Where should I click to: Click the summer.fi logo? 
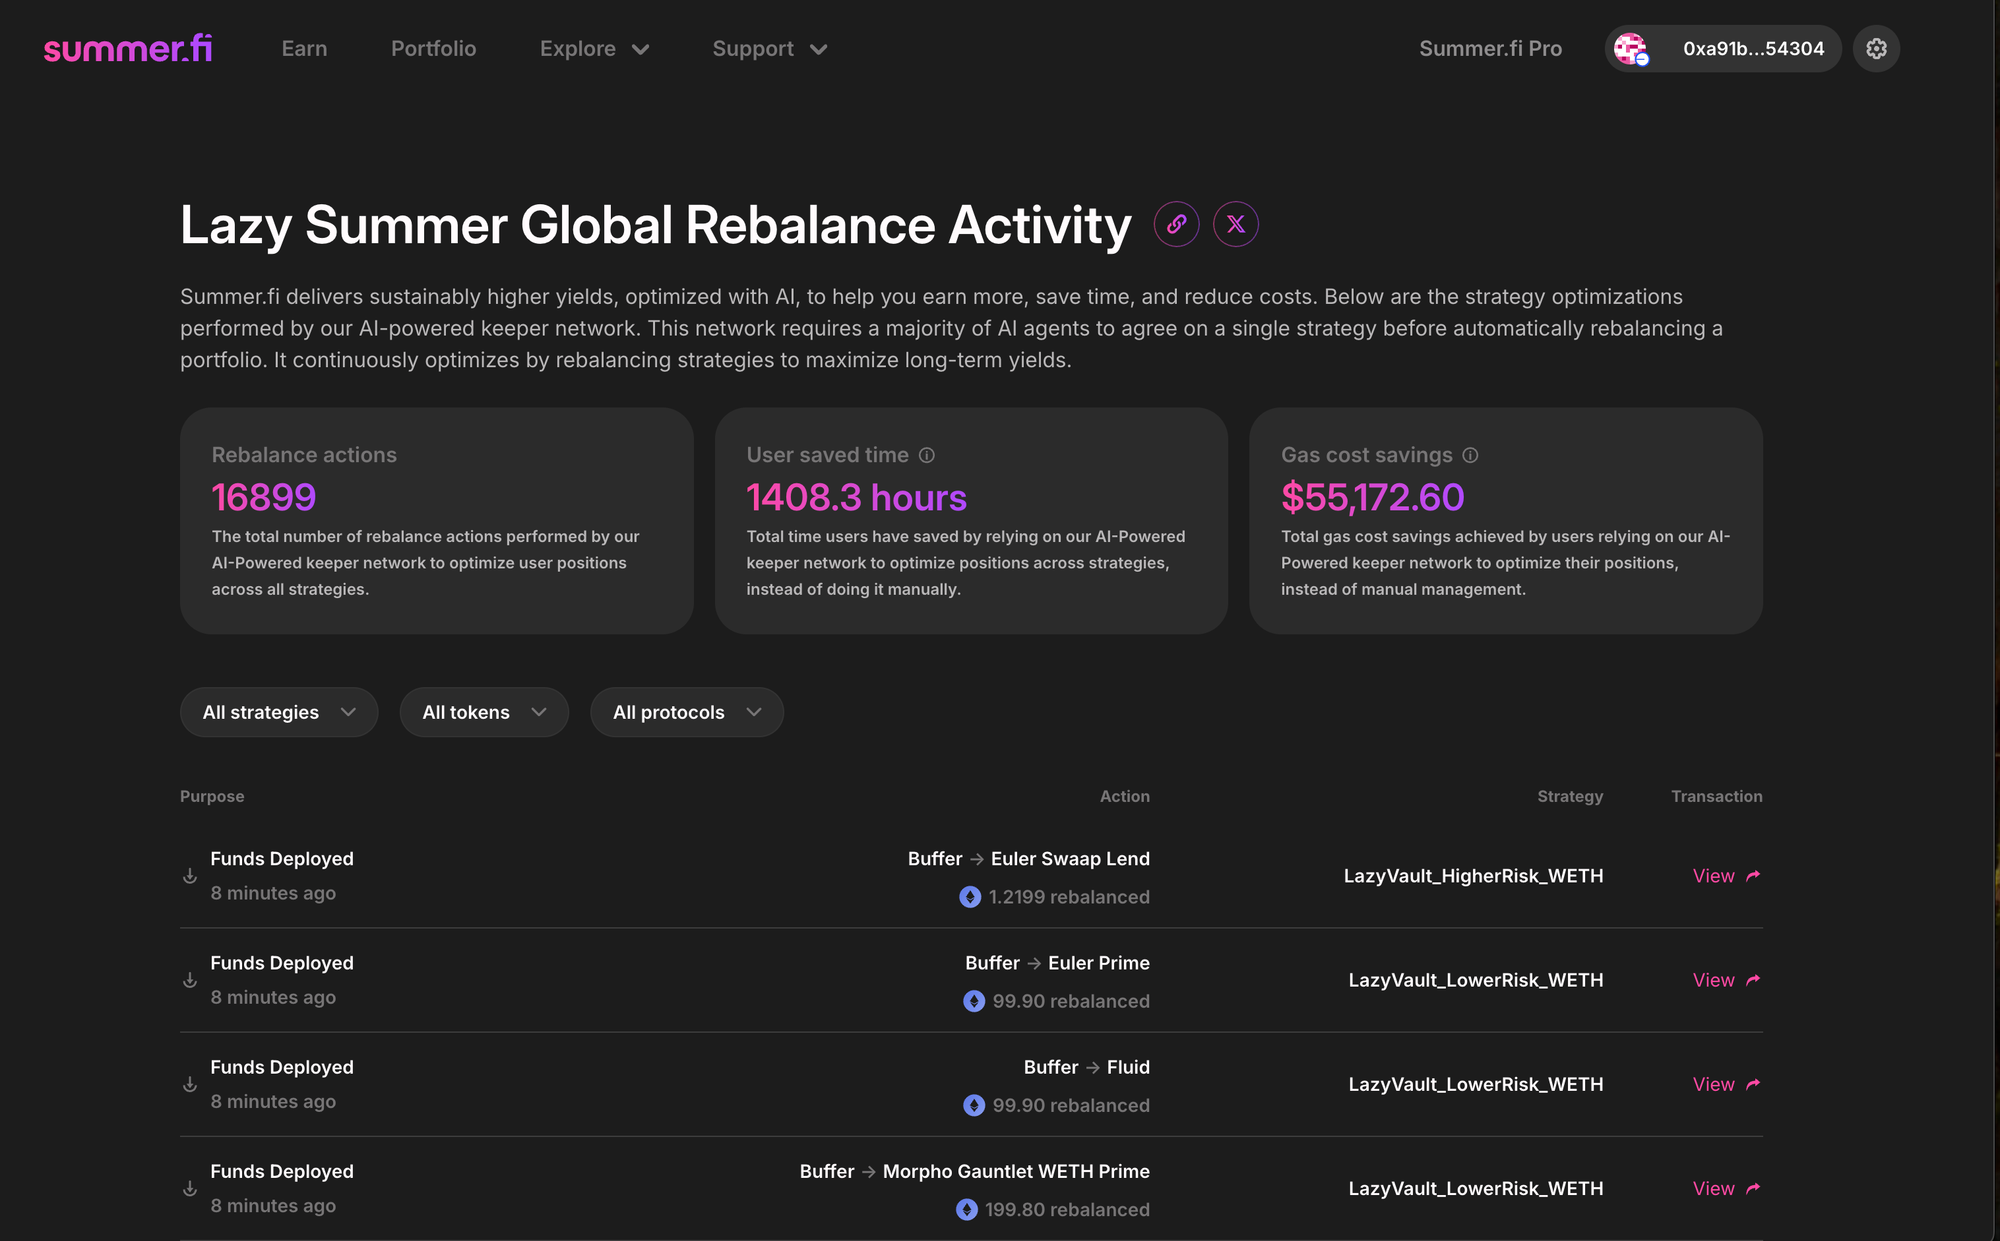click(128, 48)
